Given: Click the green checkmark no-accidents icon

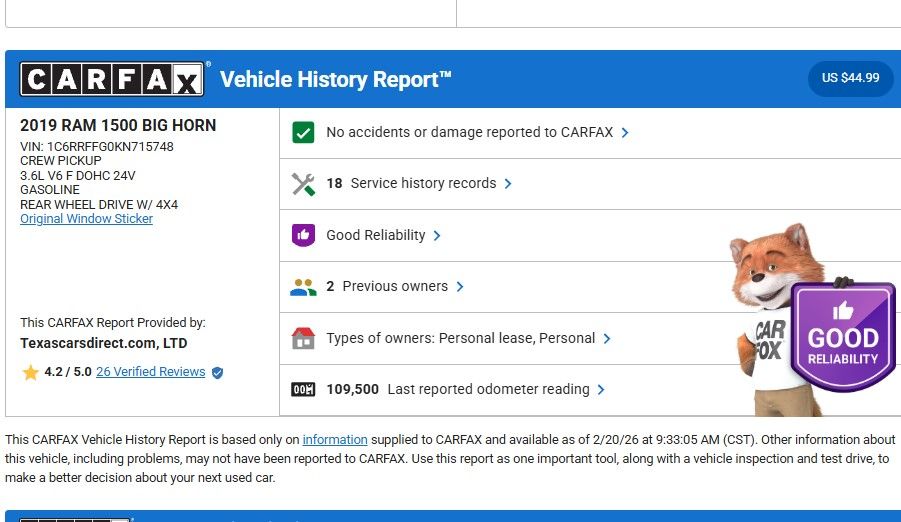Looking at the screenshot, I should tap(303, 132).
